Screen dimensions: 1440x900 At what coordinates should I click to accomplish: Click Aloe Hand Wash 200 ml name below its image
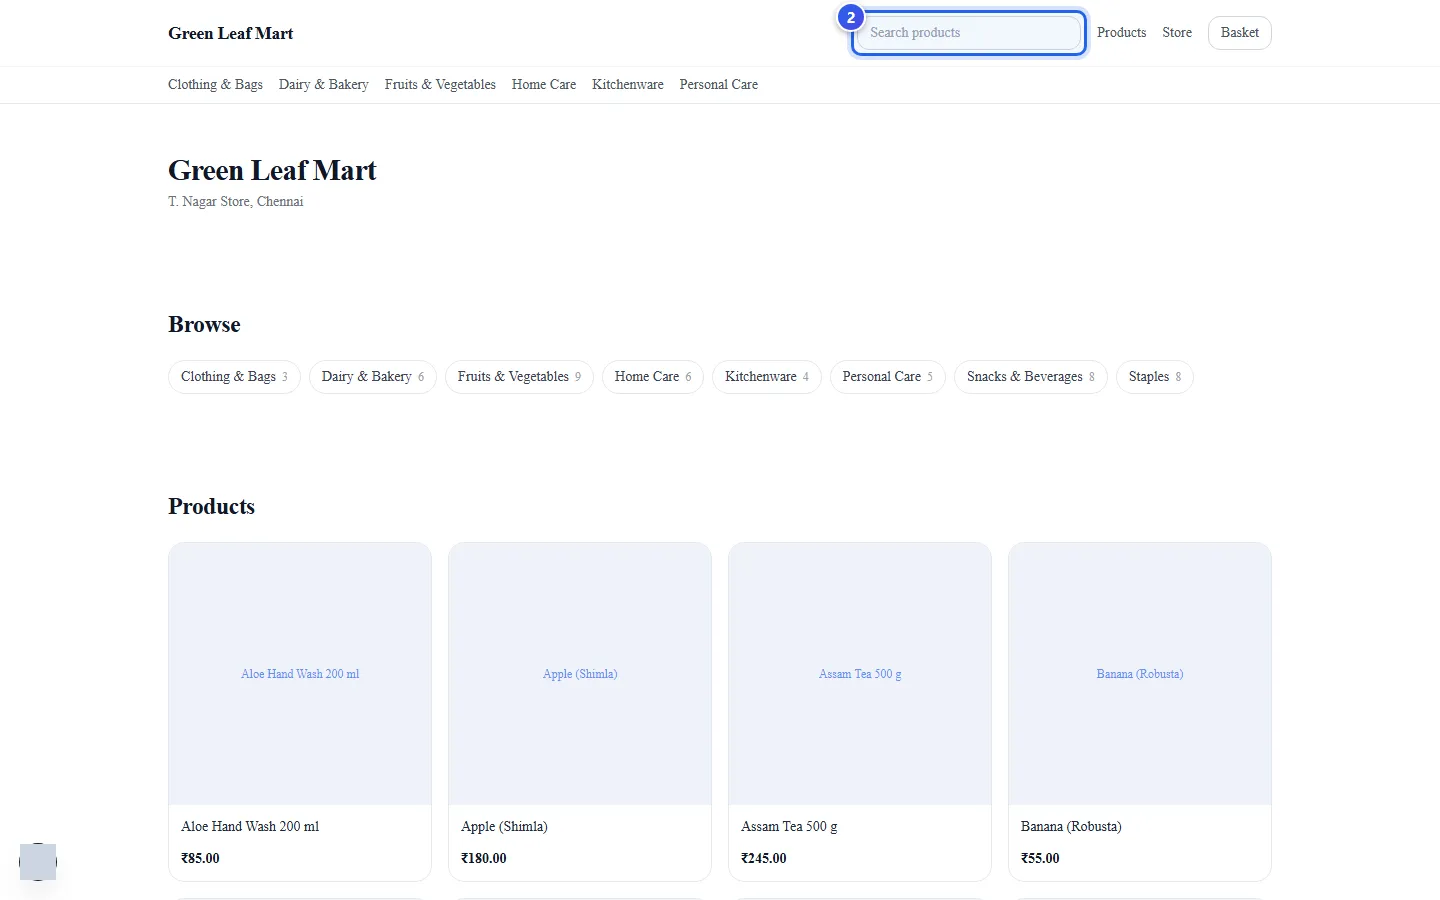(x=250, y=827)
